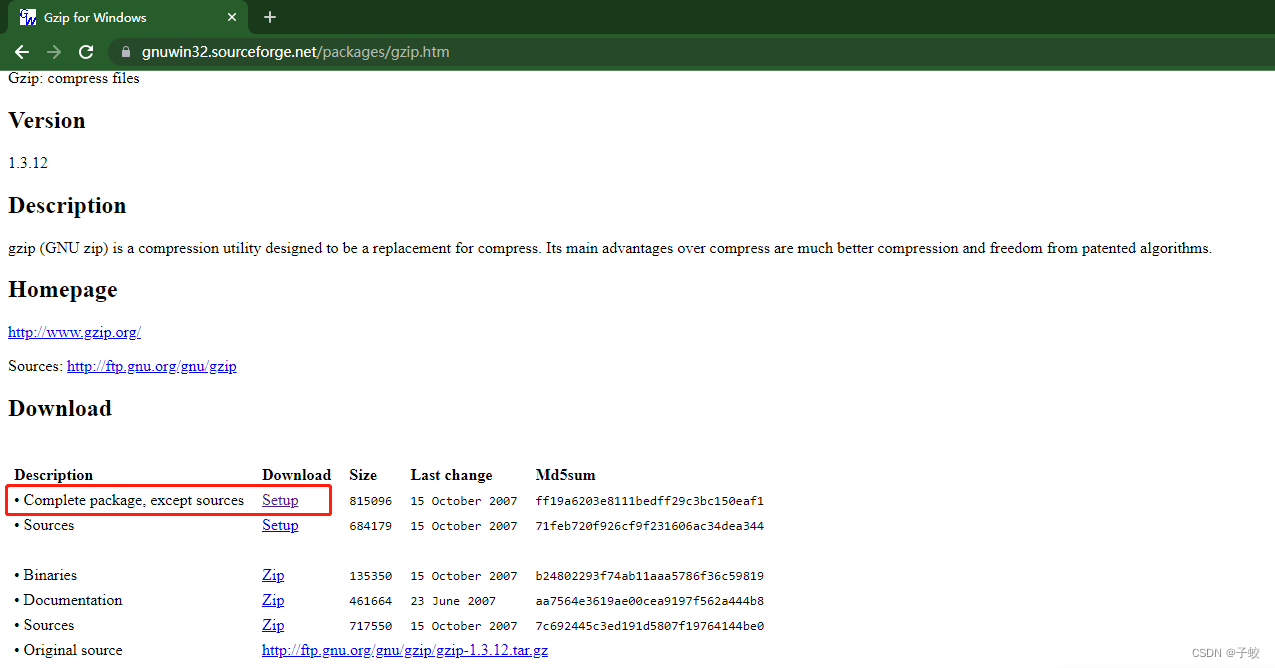Open the http://www.gzip.org/ homepage link
Image resolution: width=1275 pixels, height=668 pixels.
(x=74, y=331)
